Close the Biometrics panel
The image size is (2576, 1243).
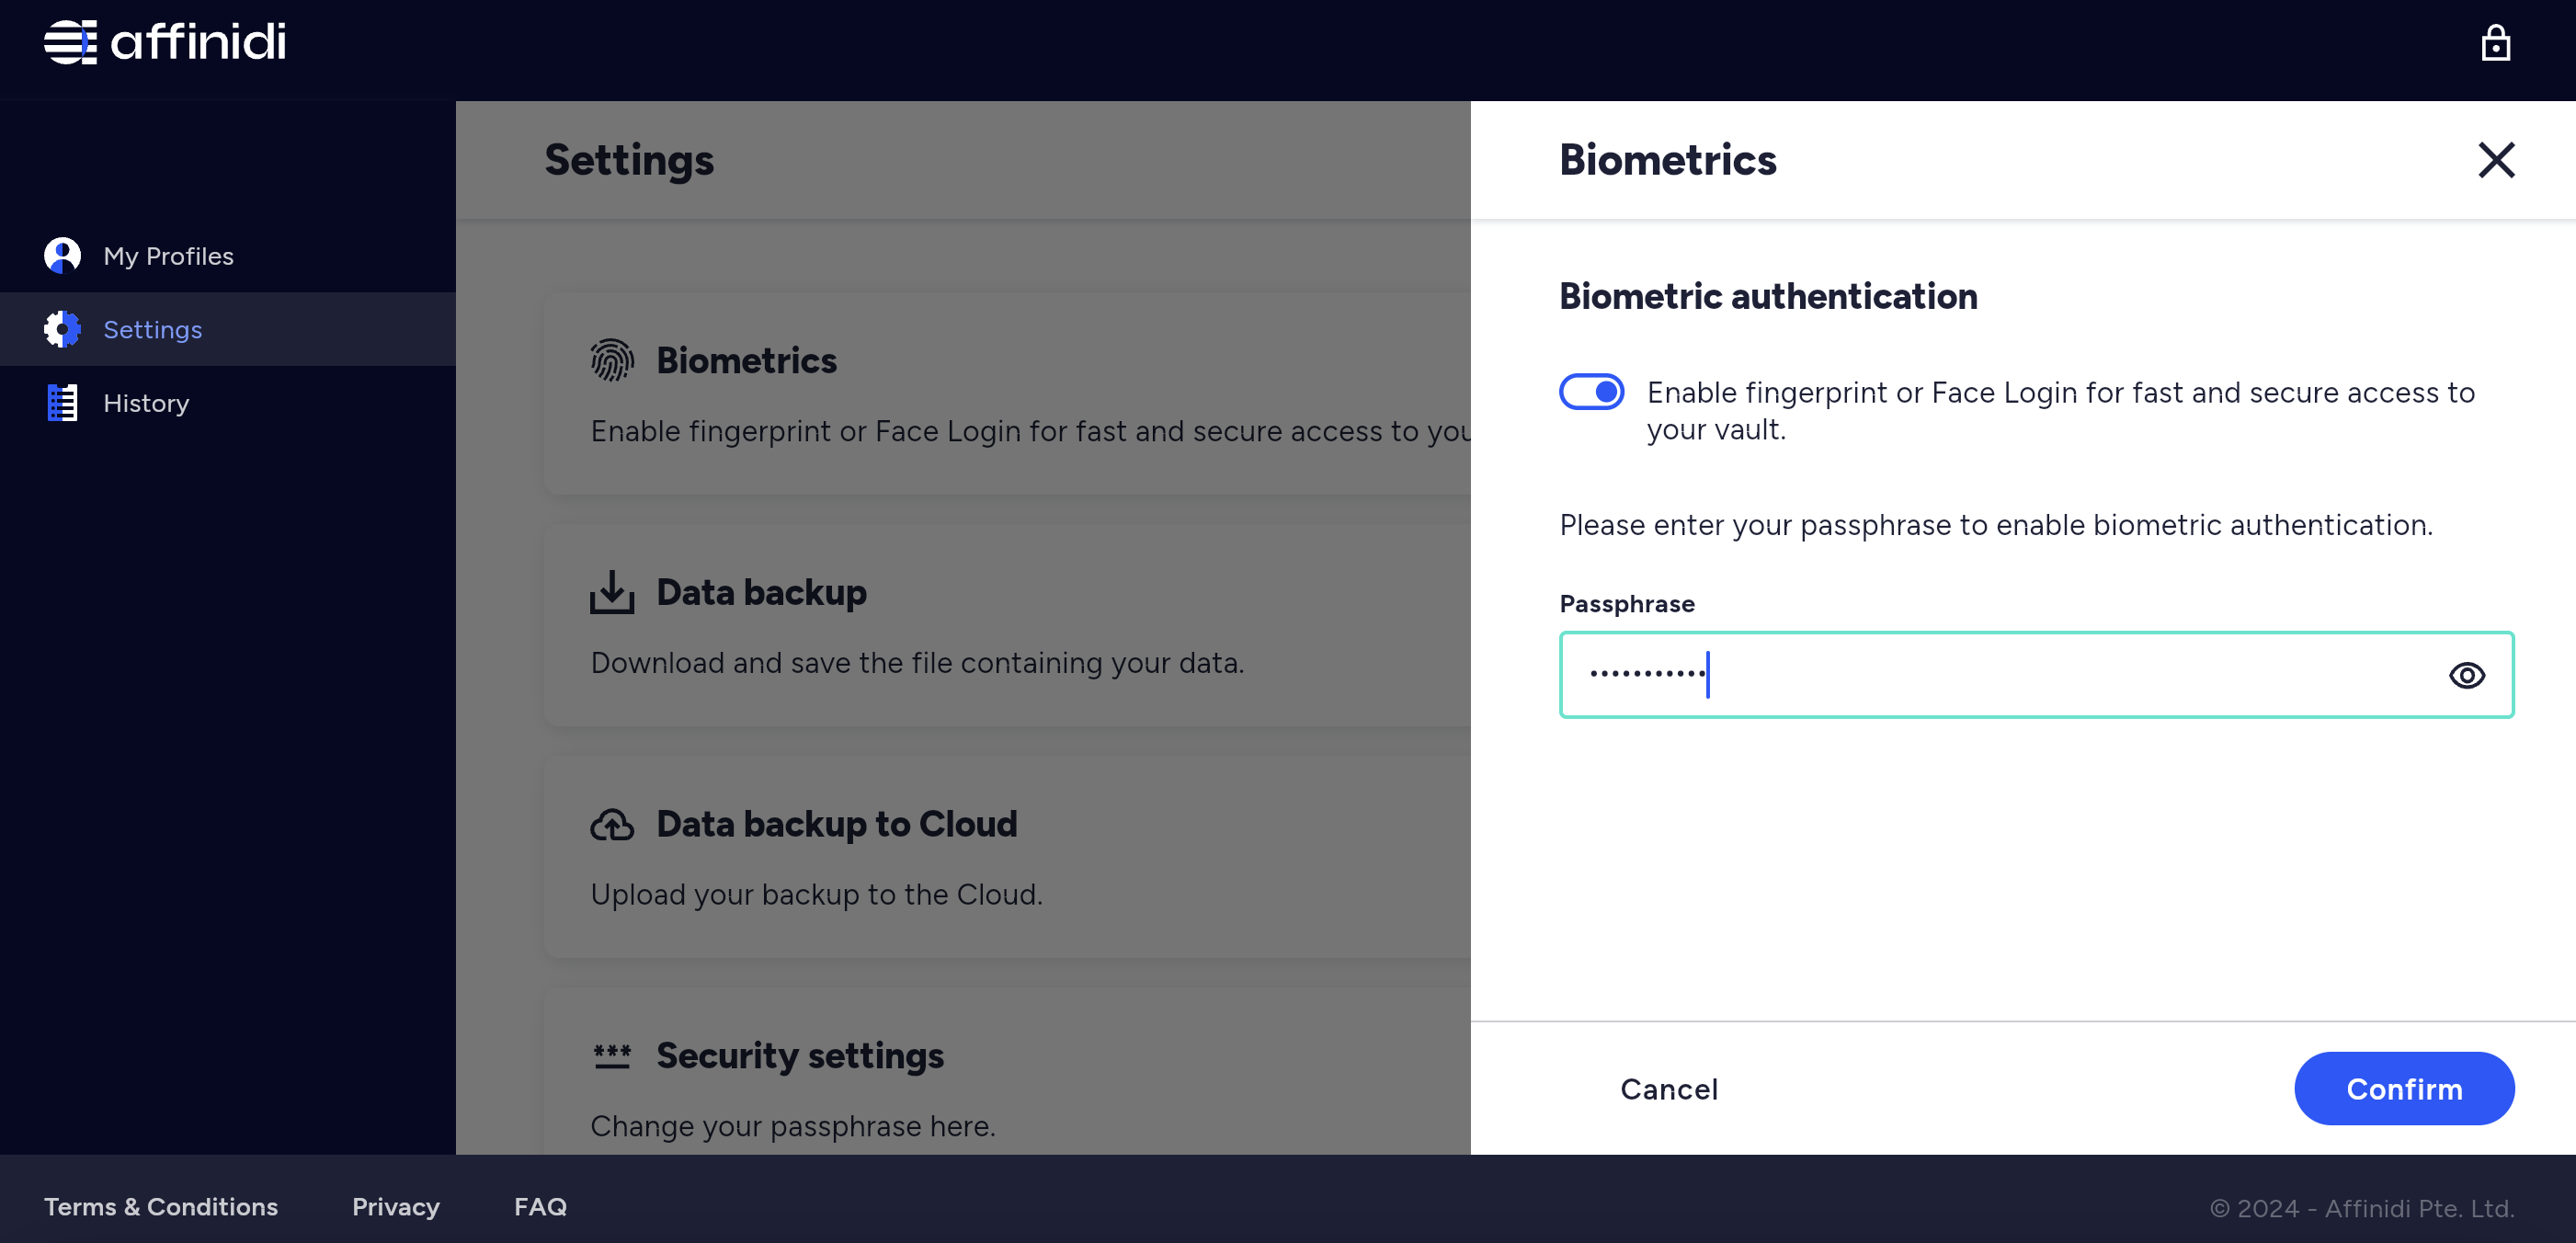[2495, 159]
